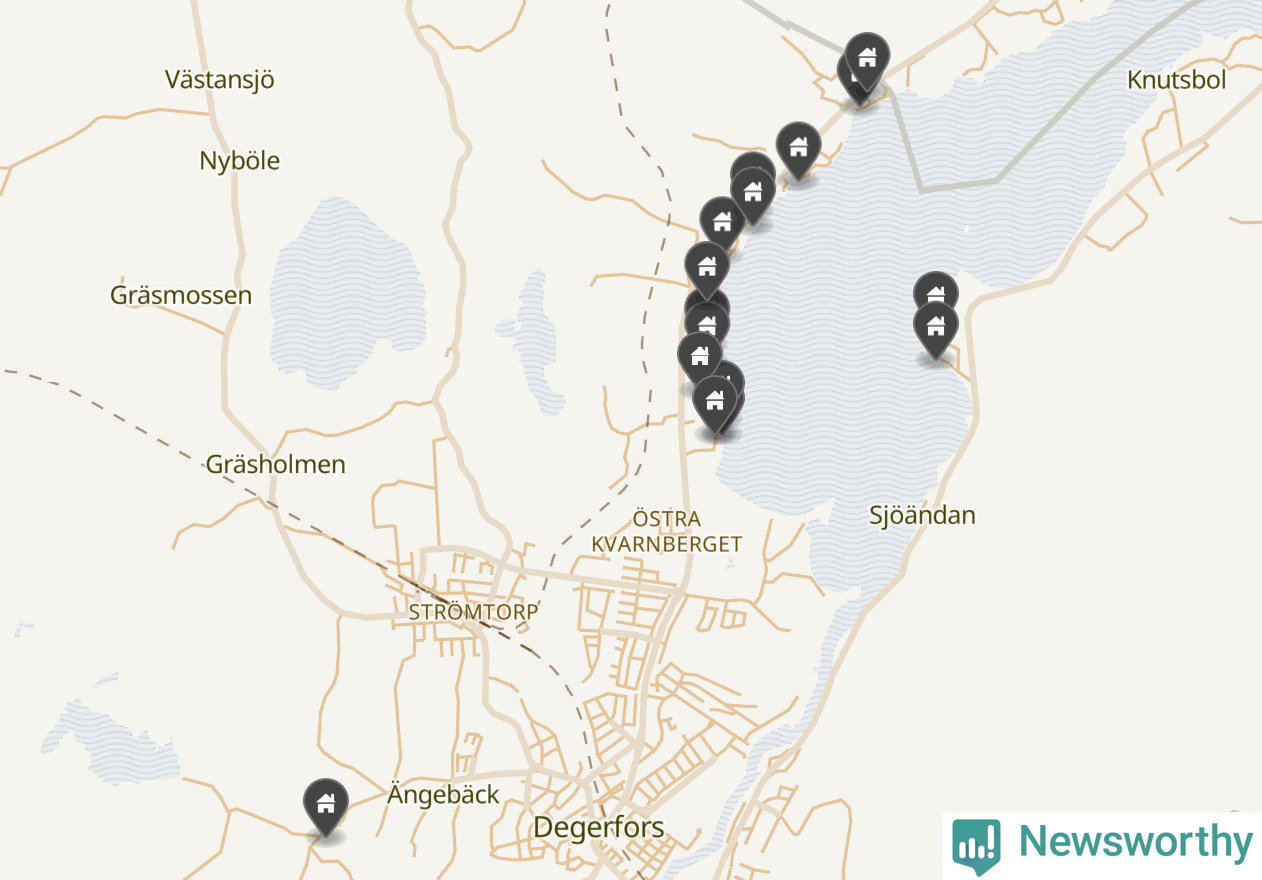Open the Newsworthy logo link
The width and height of the screenshot is (1262, 880).
click(x=1102, y=845)
